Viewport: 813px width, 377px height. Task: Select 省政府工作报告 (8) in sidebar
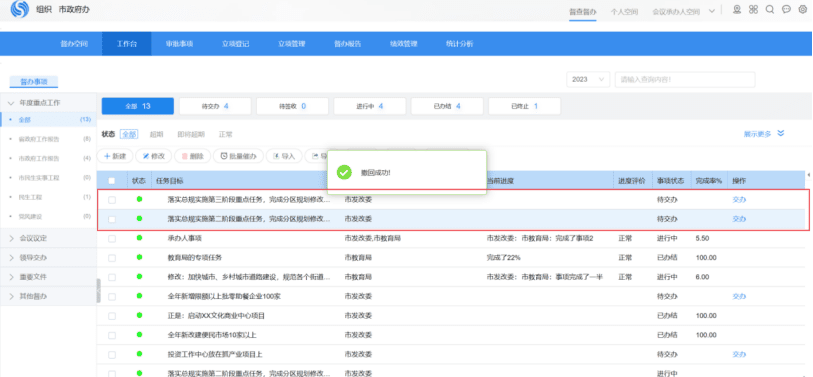[48, 139]
